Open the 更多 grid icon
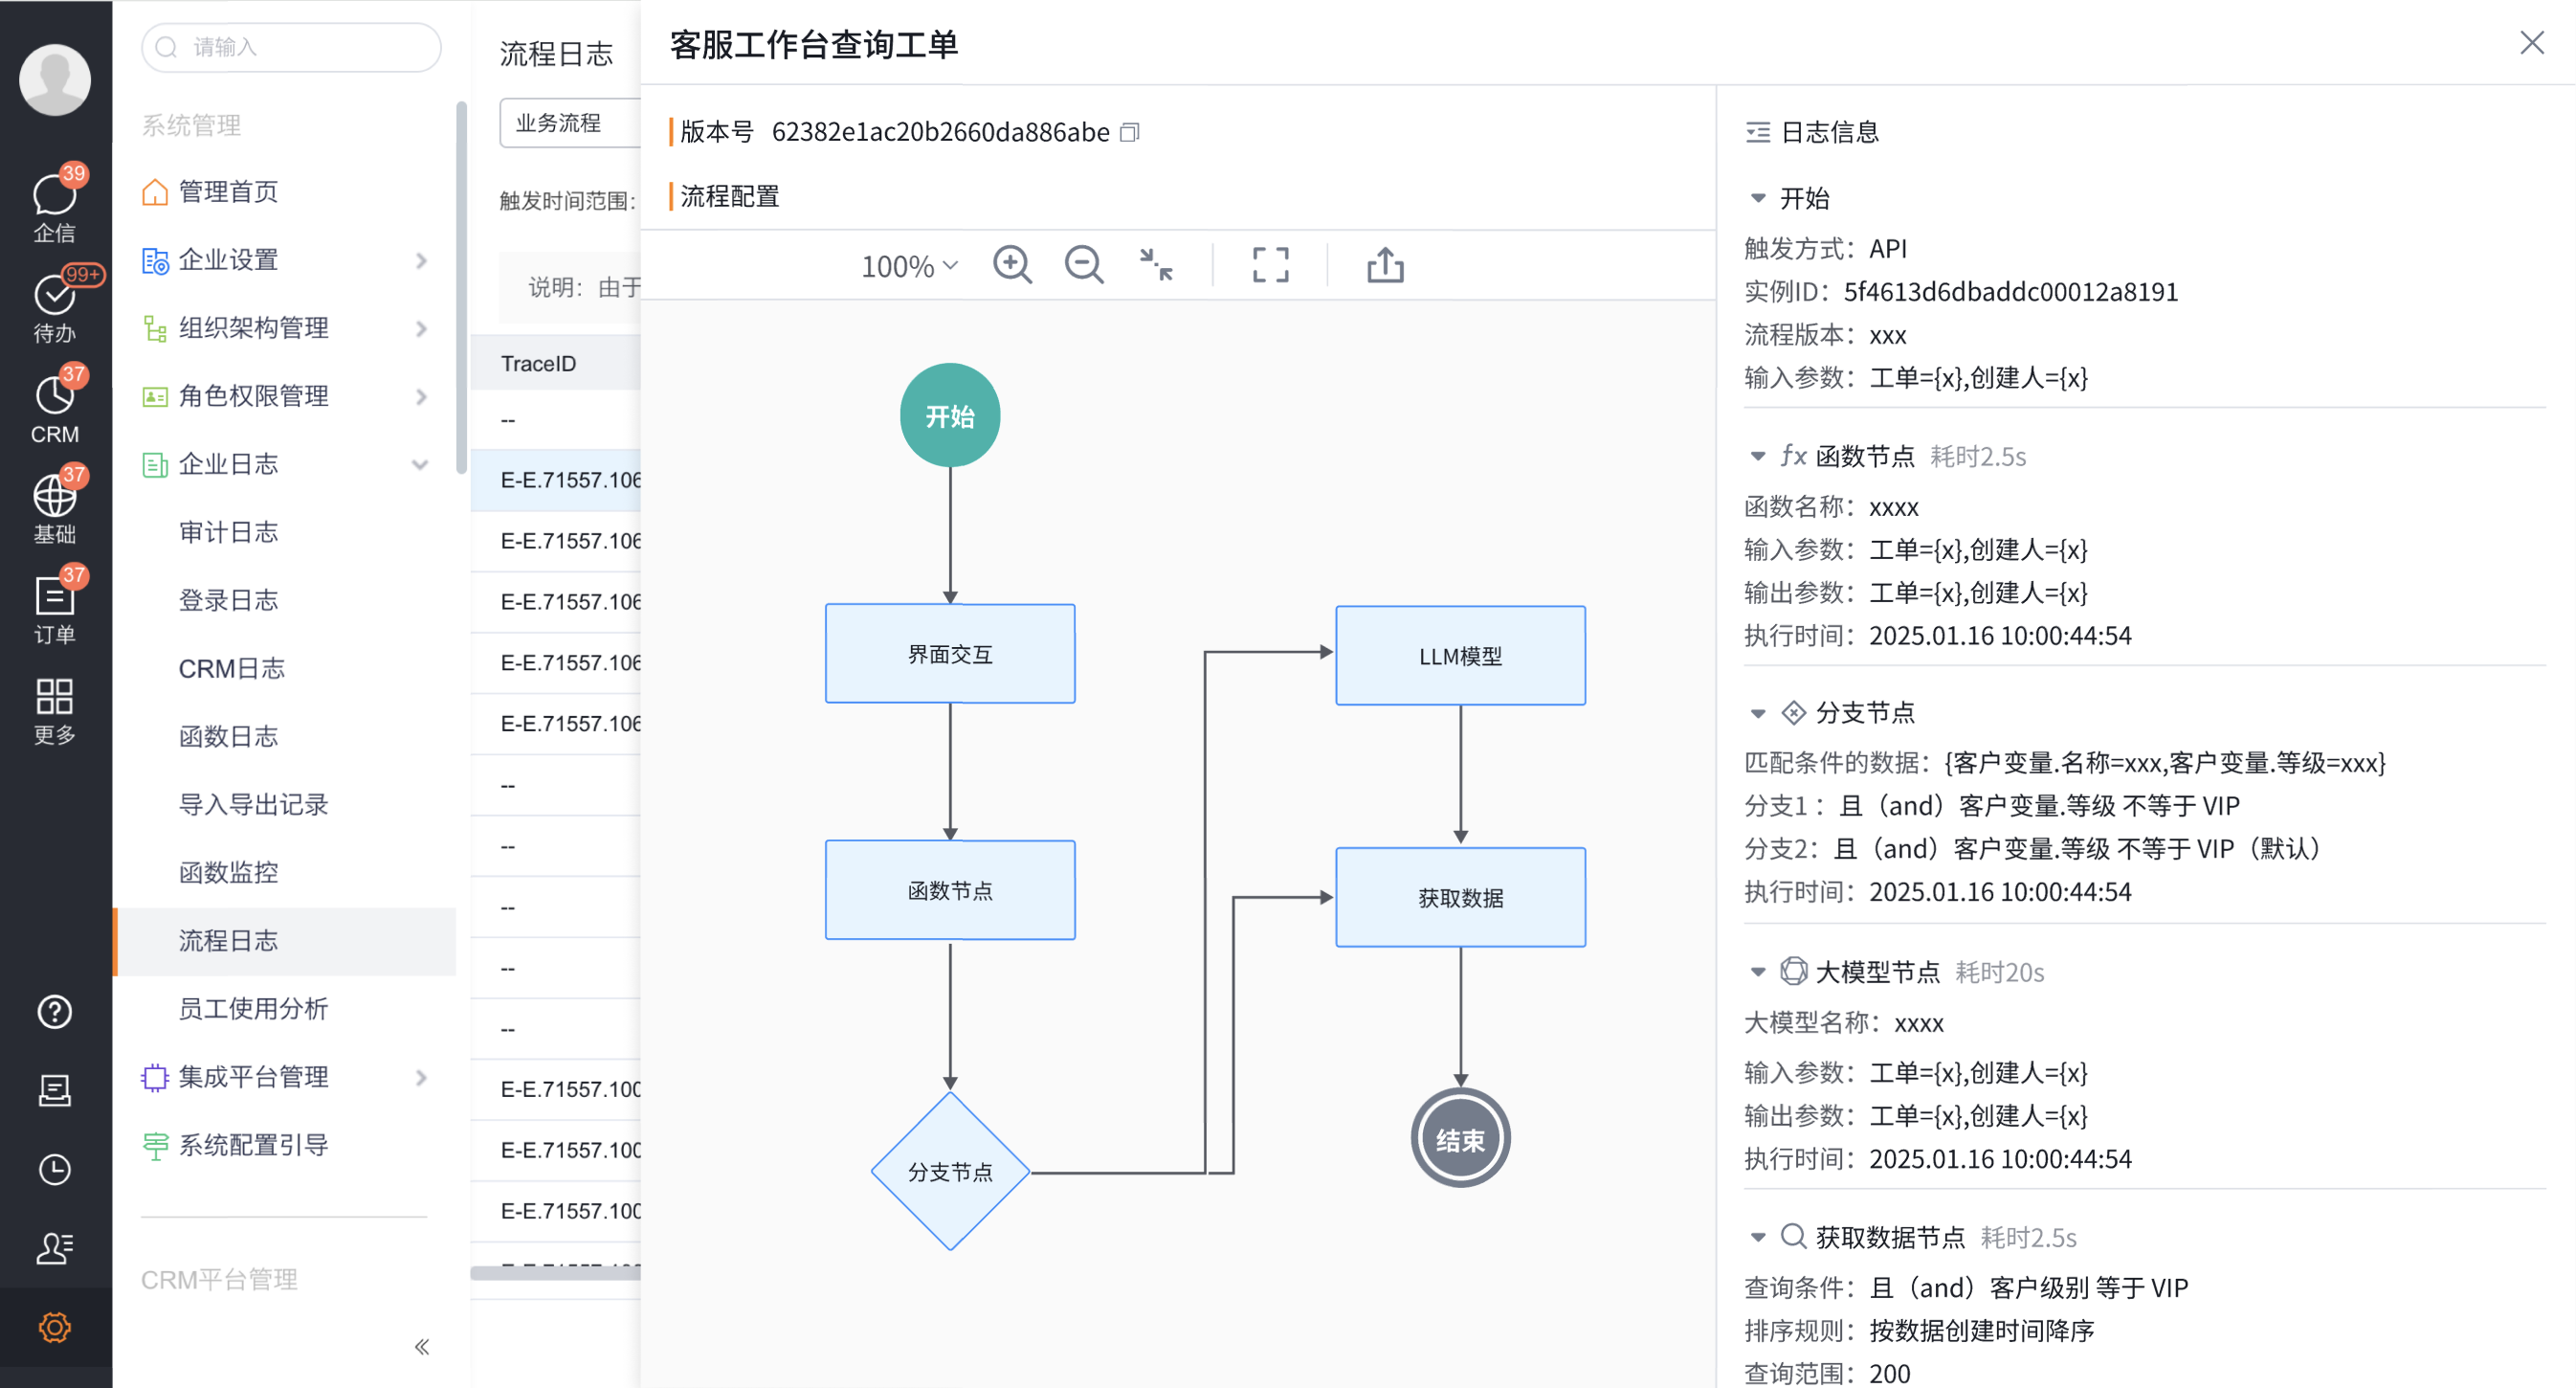Viewport: 2576px width, 1388px height. click(54, 710)
